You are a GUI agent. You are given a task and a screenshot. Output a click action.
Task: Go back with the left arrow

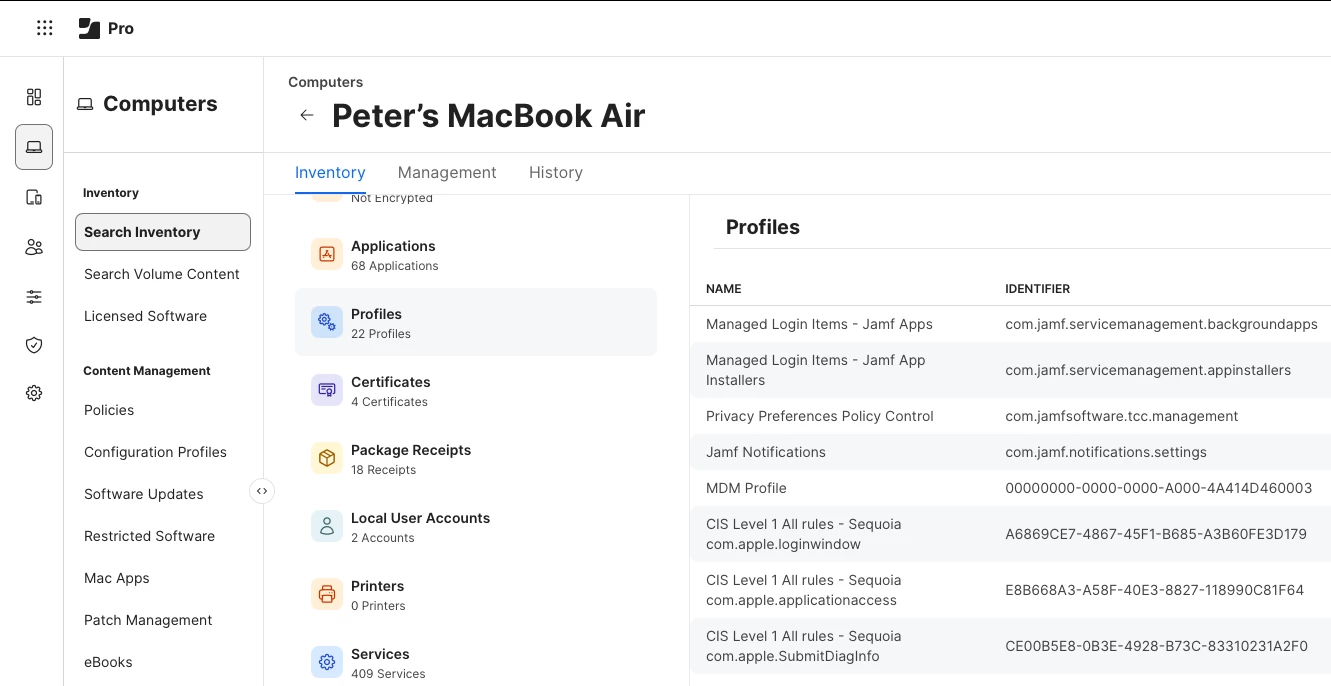click(307, 115)
